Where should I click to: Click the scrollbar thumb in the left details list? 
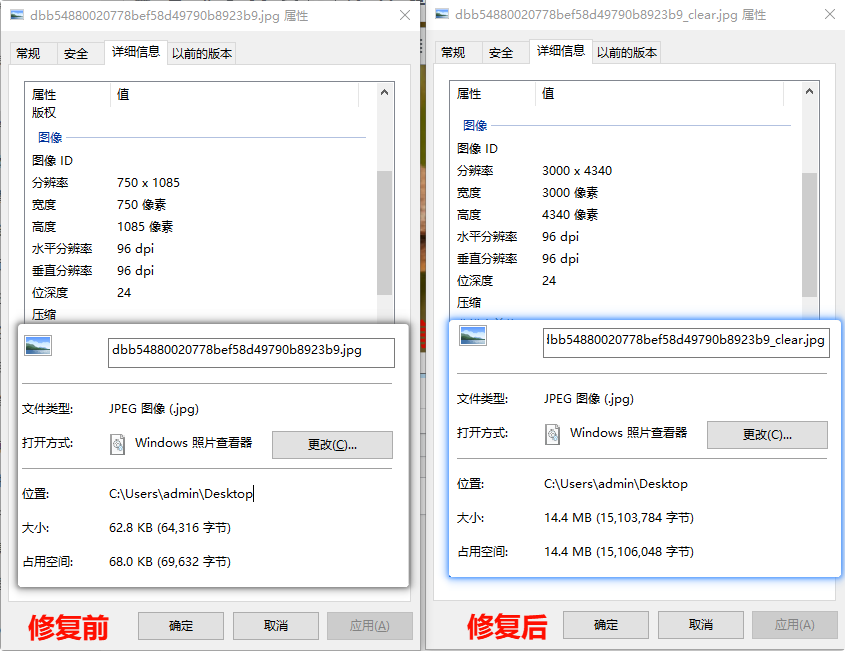tap(384, 233)
